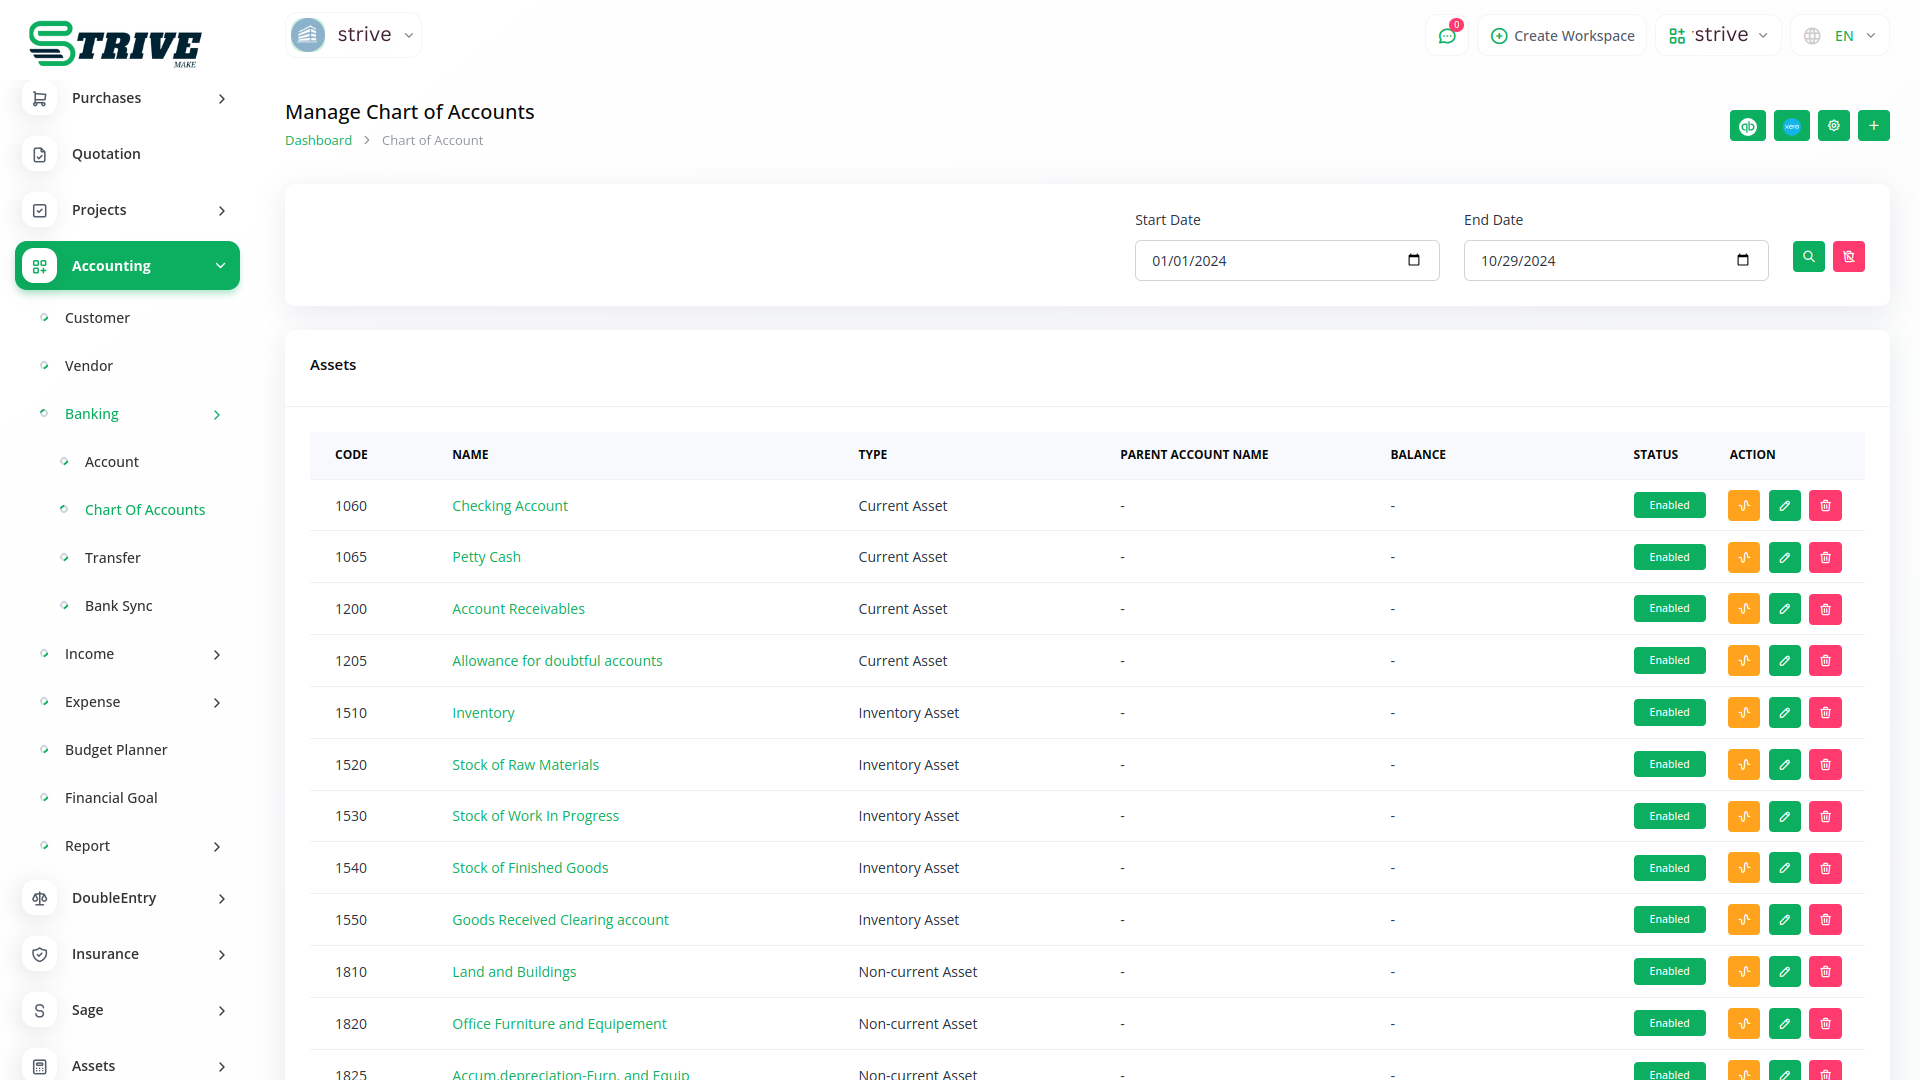Reset date filters with pink trash icon

[1848, 257]
